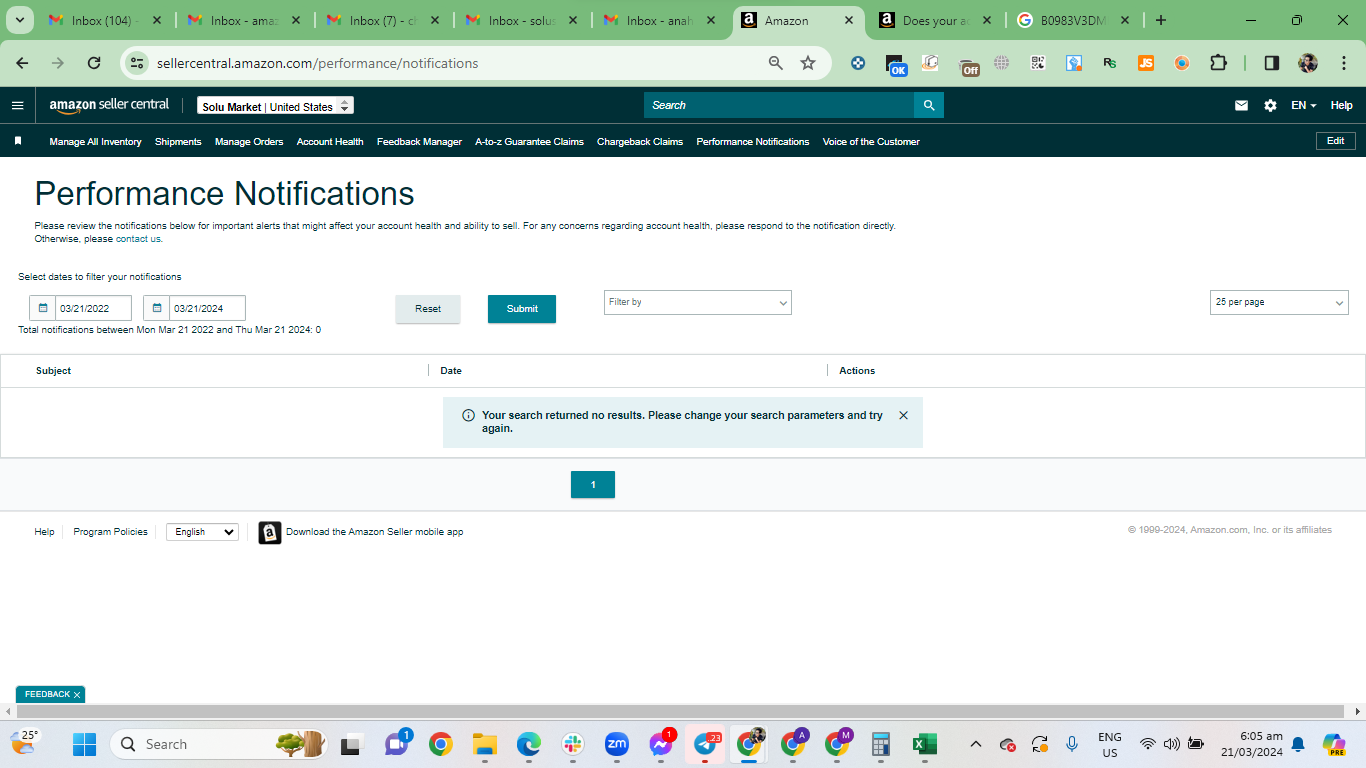Open Zoom from the taskbar

(x=617, y=744)
